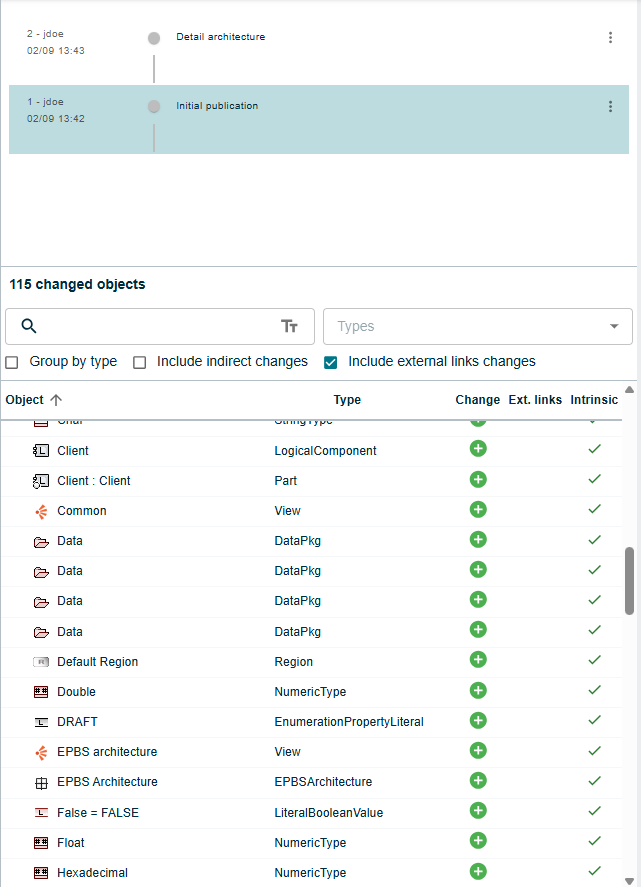
Task: Click the Hexadecimal row text
Action: (x=92, y=873)
